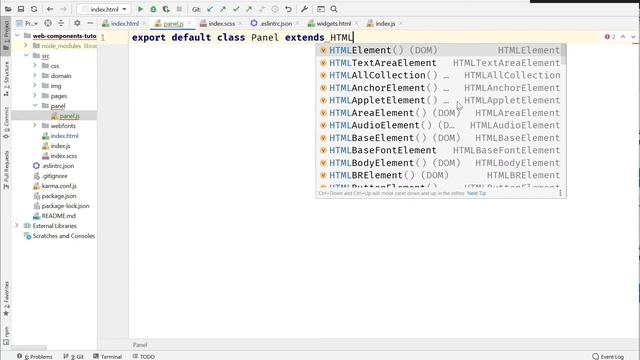Open Project panel gear options

click(x=77, y=24)
